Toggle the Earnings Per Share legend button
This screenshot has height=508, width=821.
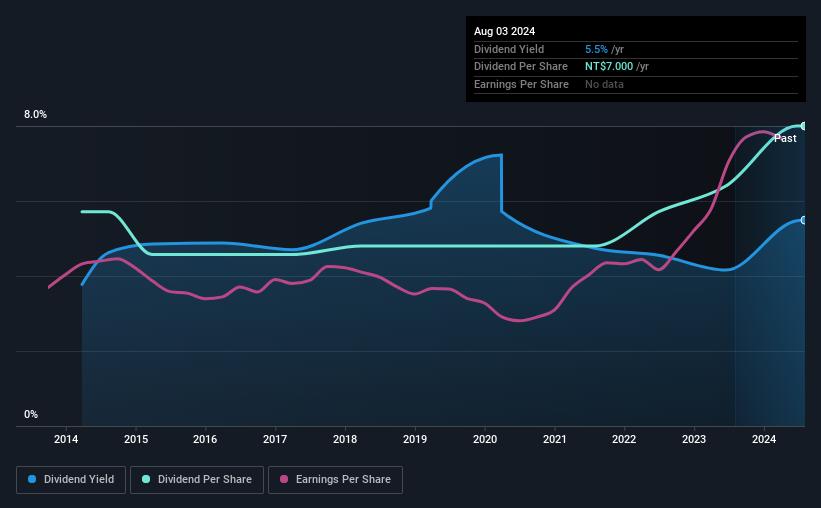[335, 480]
